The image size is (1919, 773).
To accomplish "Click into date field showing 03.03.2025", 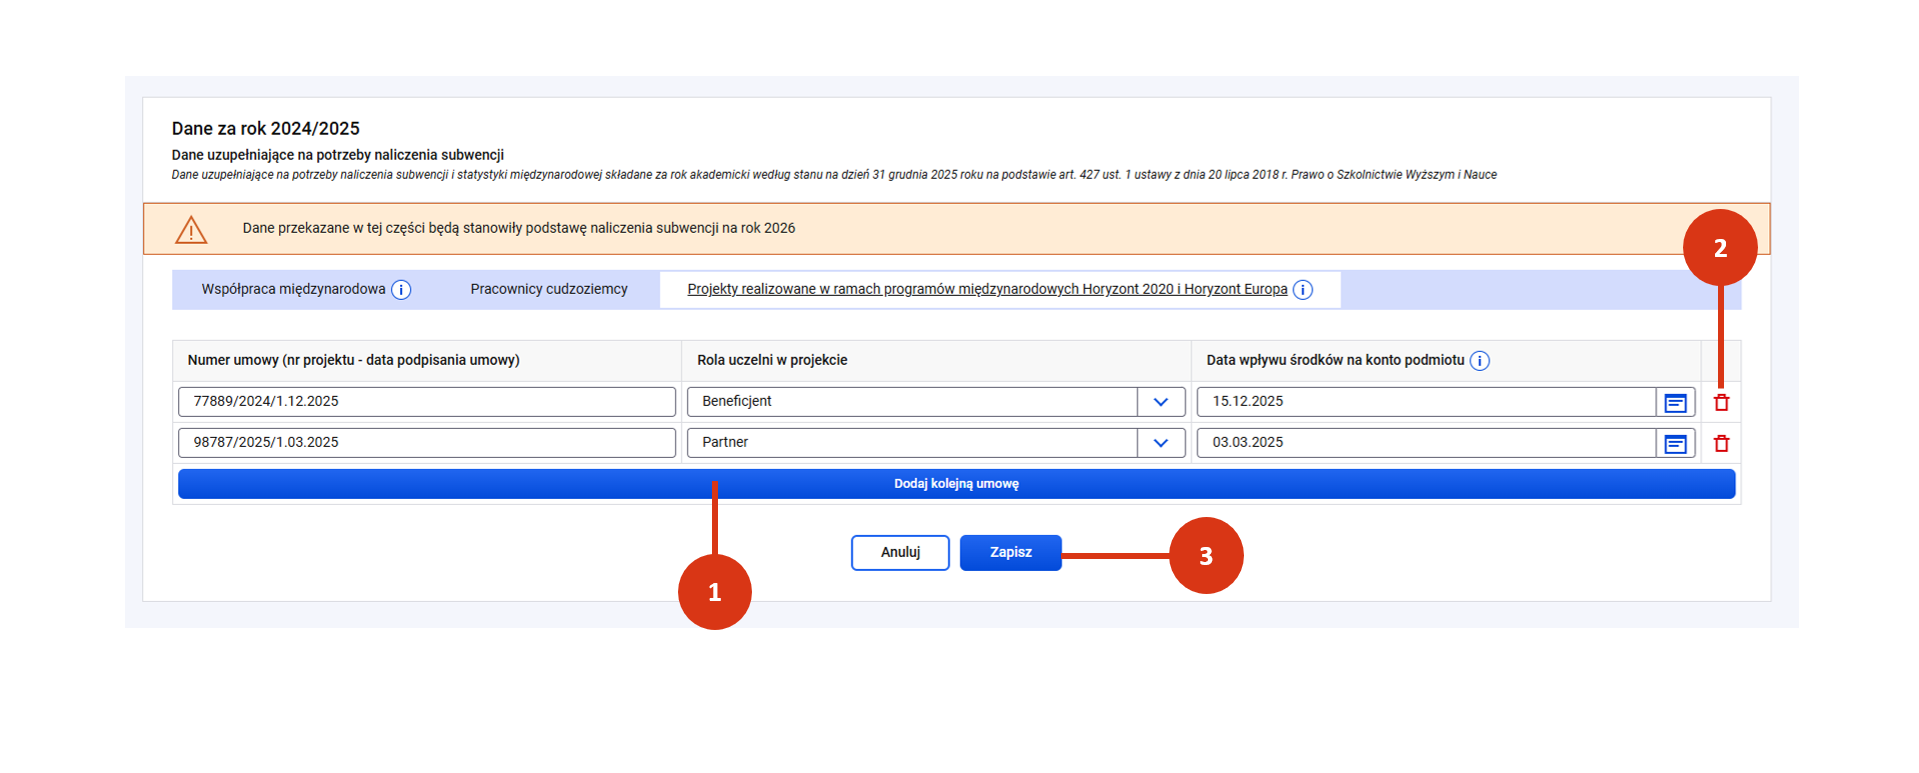I will point(1425,443).
